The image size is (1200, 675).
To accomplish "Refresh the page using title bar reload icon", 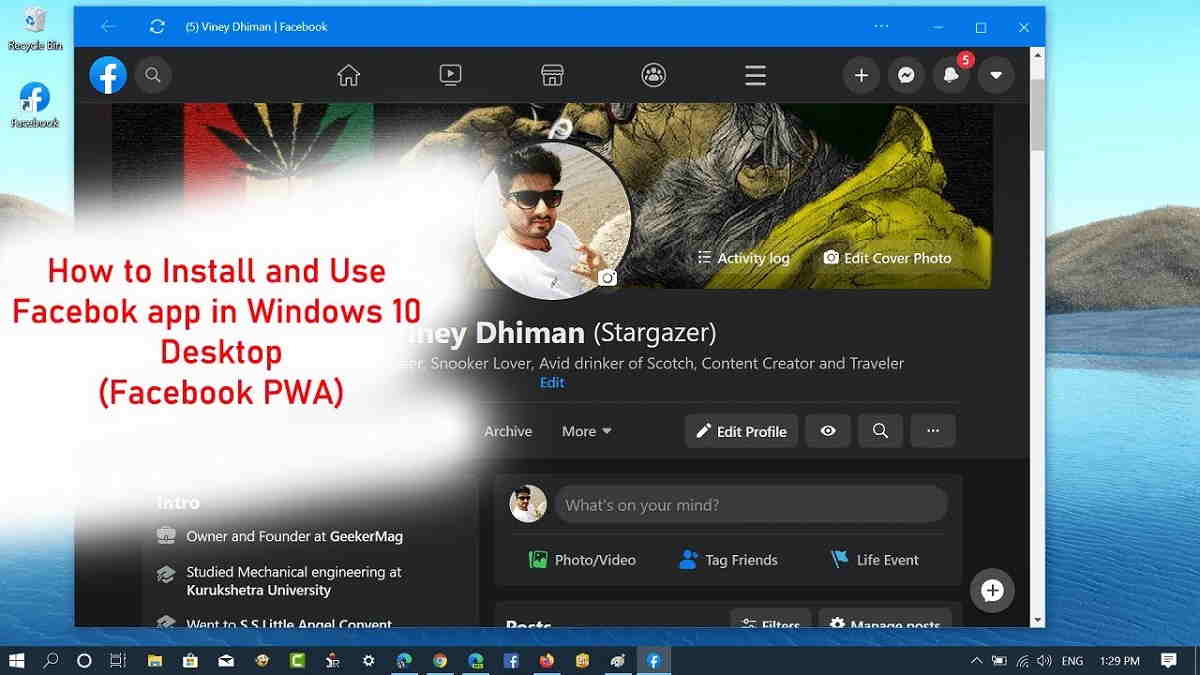I will tap(157, 27).
